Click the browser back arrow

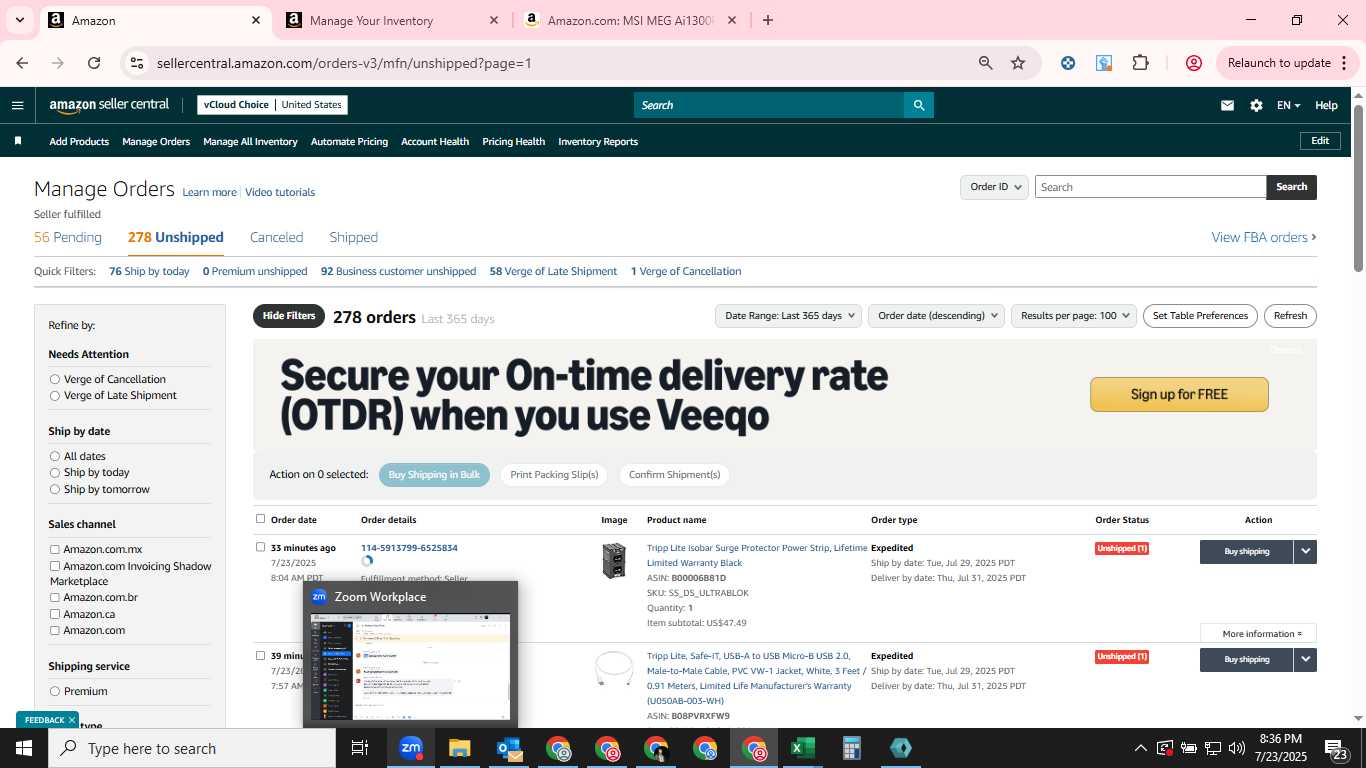22,63
